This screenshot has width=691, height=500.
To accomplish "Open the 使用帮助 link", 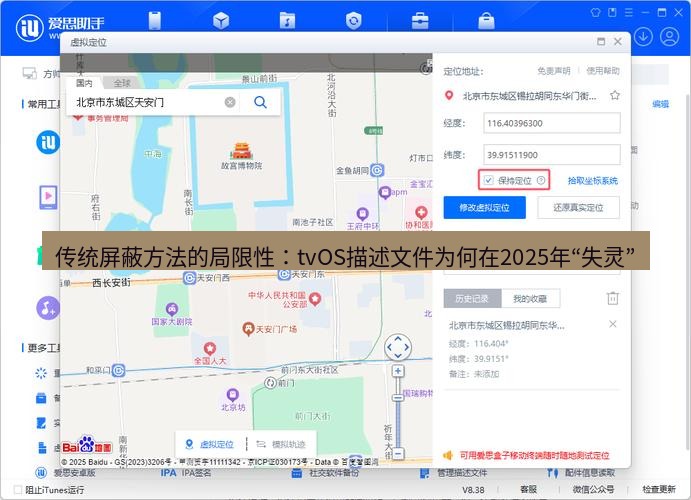I will click(x=603, y=70).
